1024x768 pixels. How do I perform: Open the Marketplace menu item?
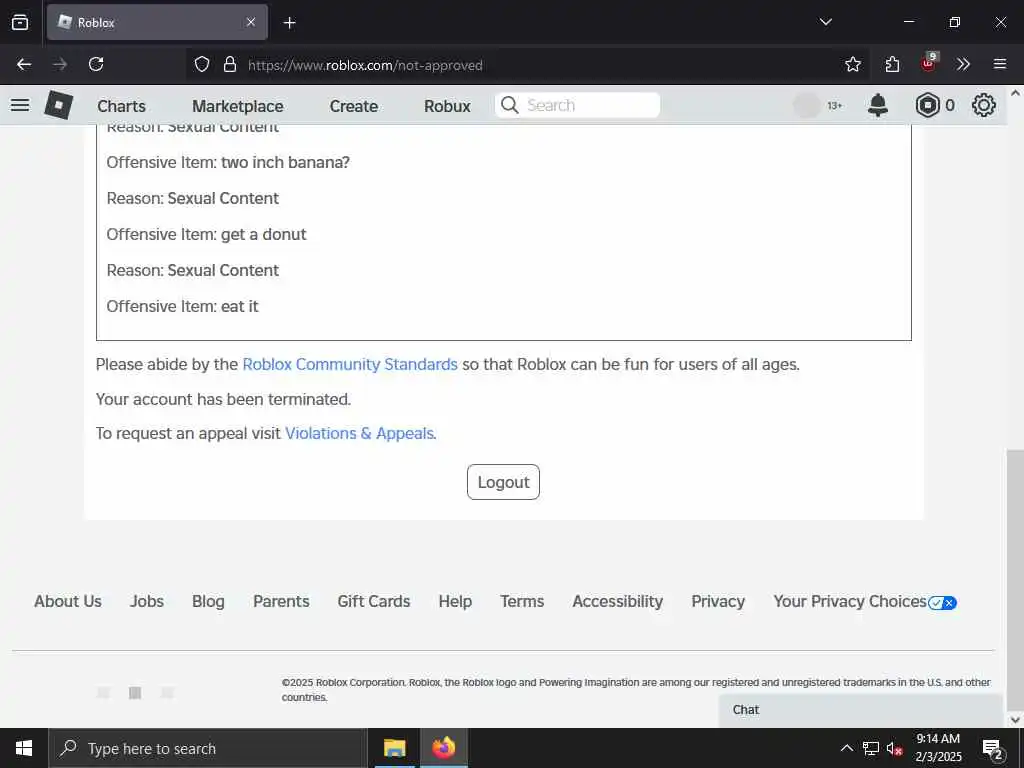238,106
